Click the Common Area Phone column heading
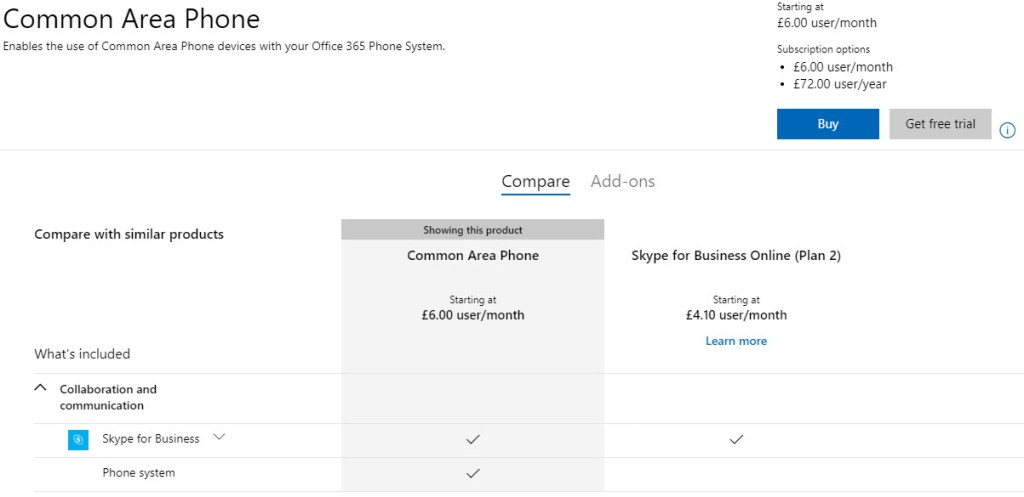The width and height of the screenshot is (1024, 497). 473,256
